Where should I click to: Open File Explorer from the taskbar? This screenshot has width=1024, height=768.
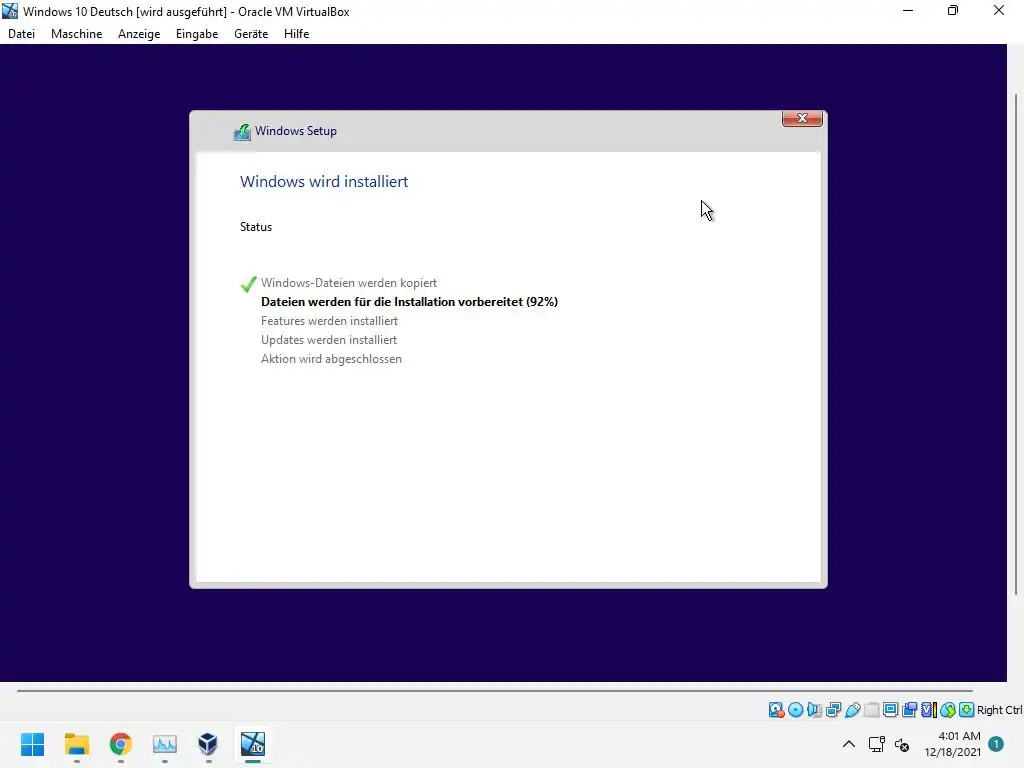(x=76, y=744)
